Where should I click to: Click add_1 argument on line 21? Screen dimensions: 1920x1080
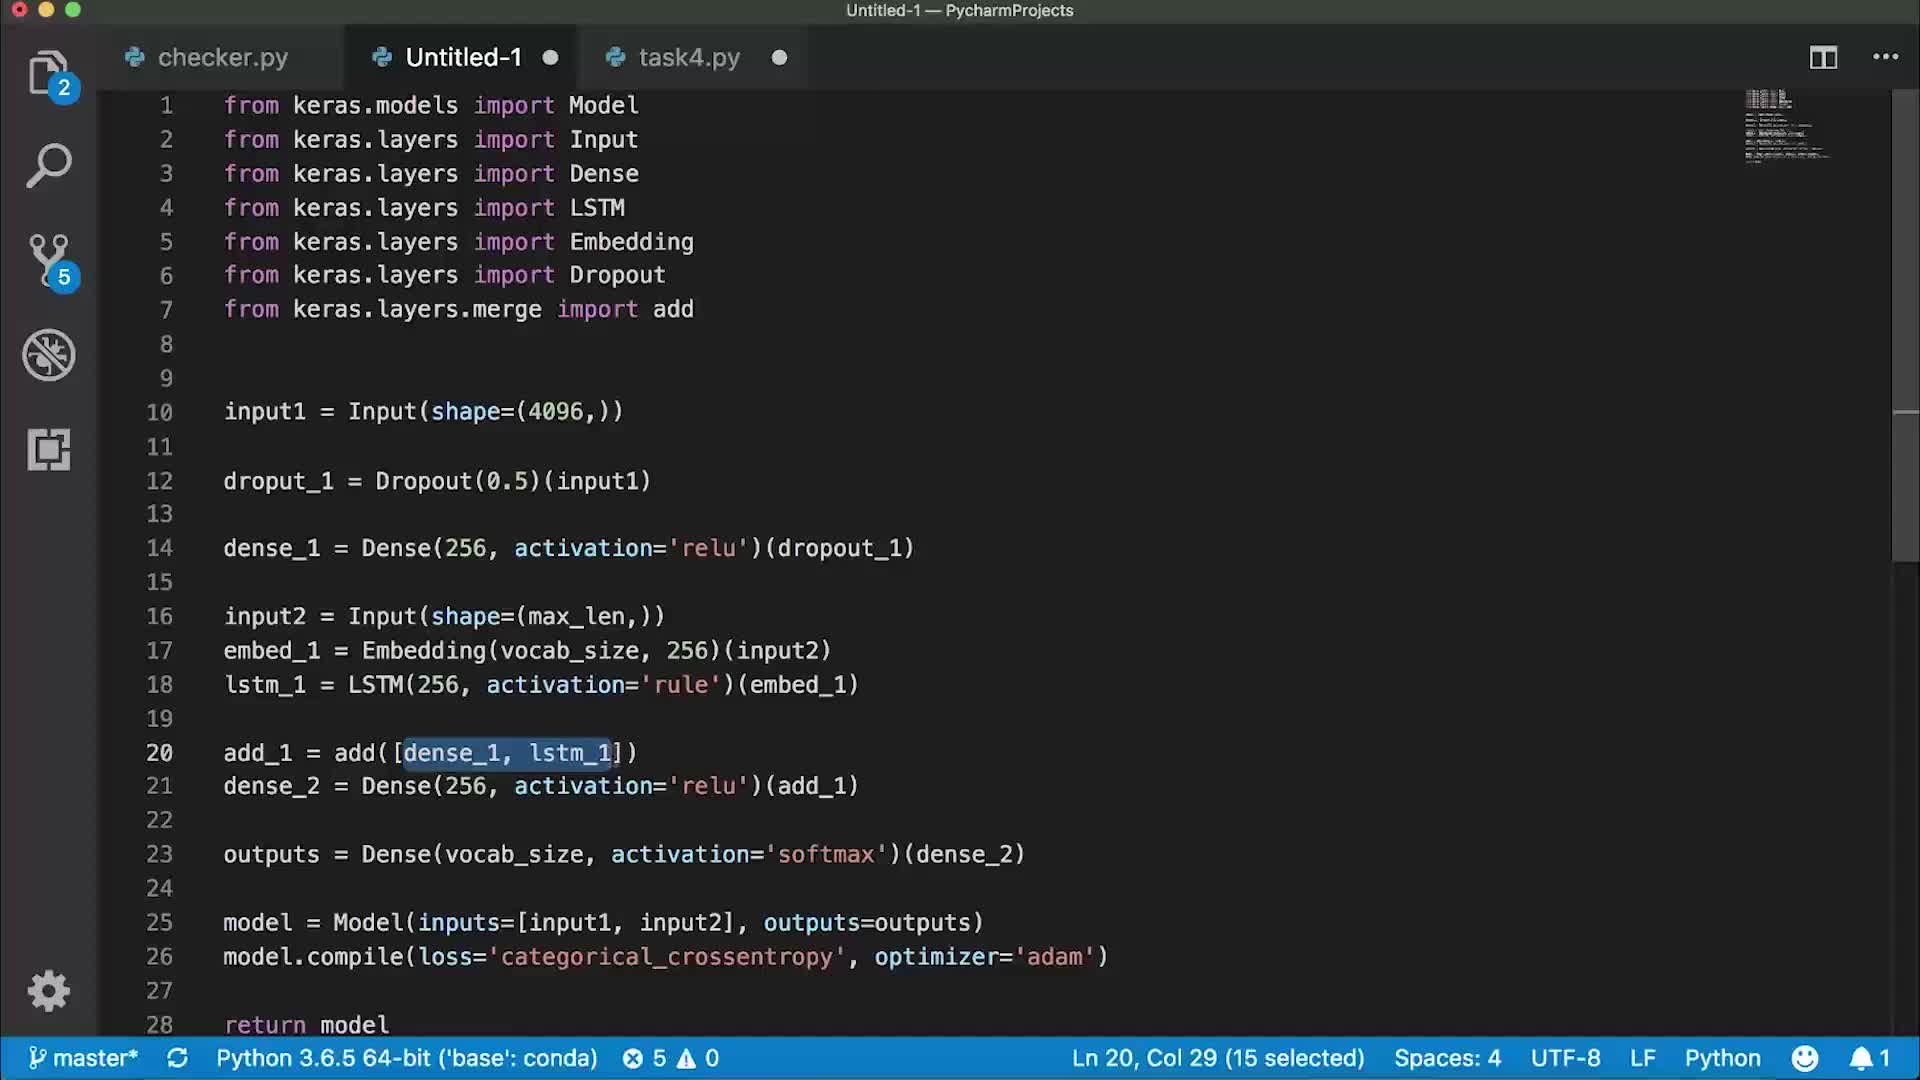[812, 786]
